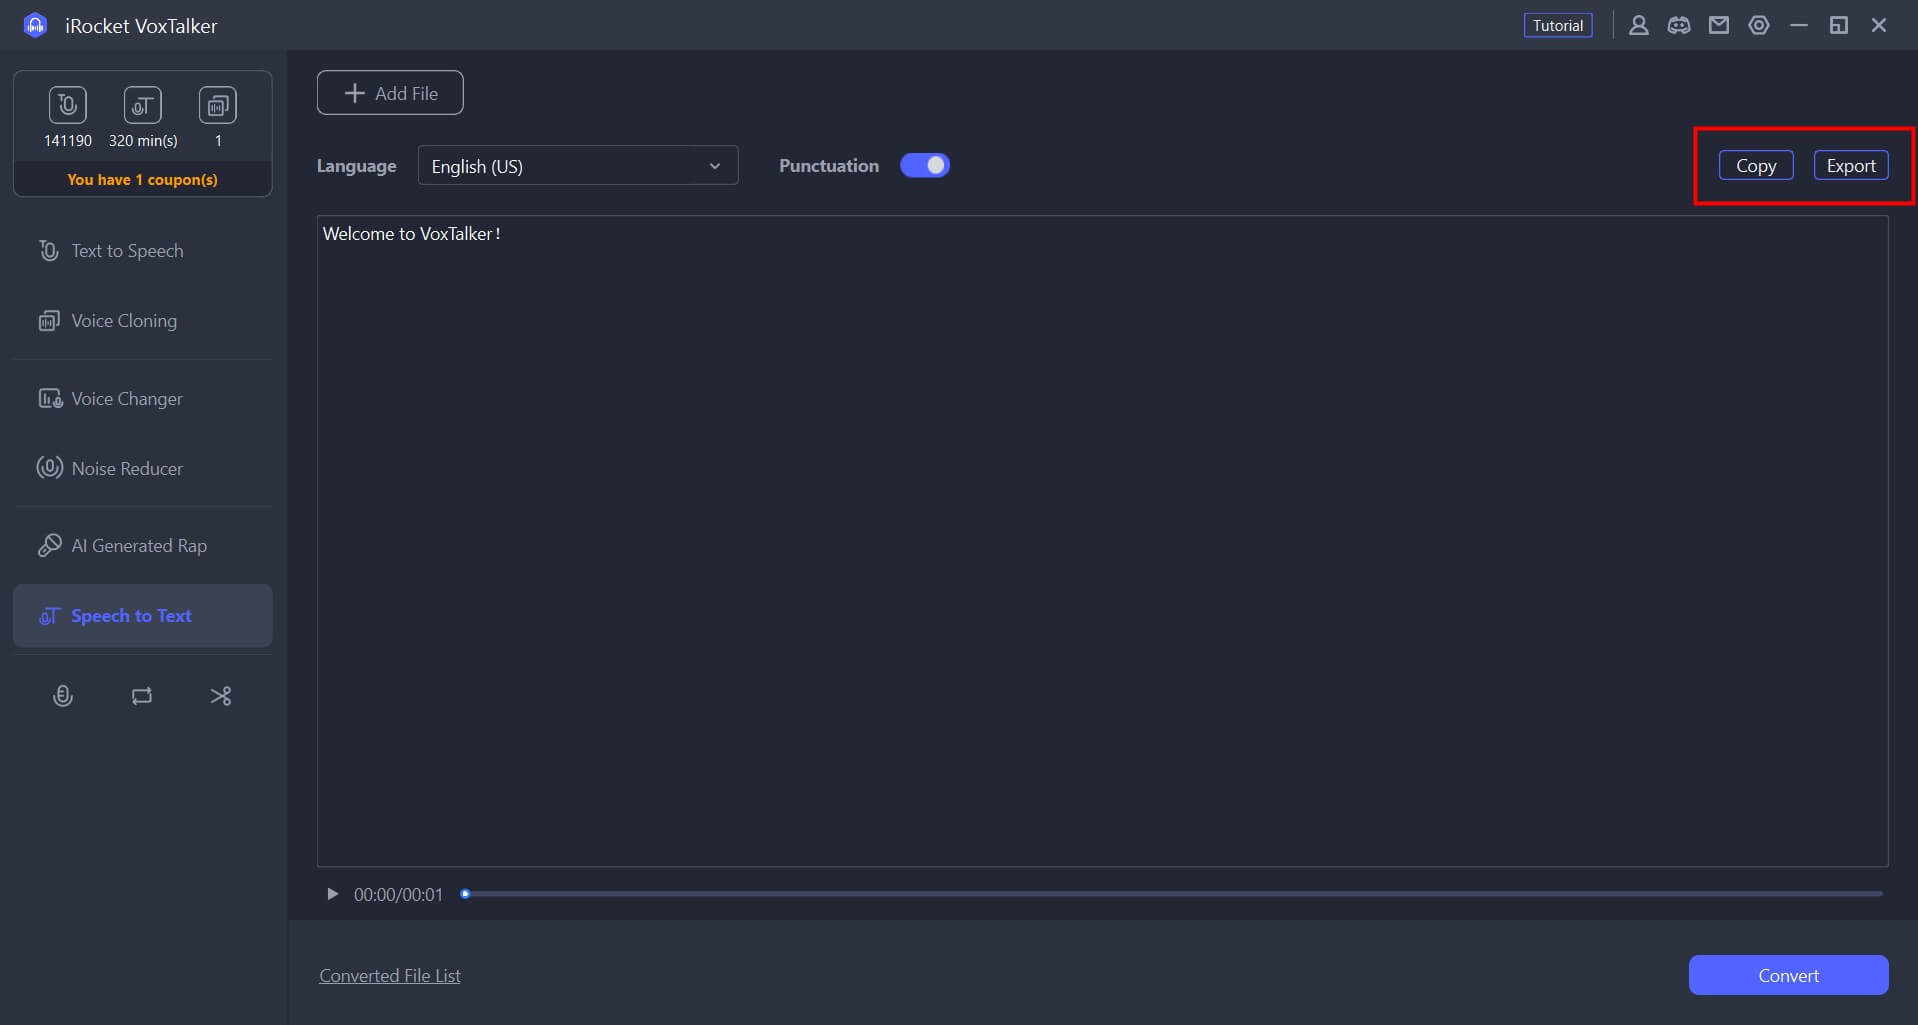Open the mail feedback icon
1918x1025 pixels.
click(x=1718, y=25)
